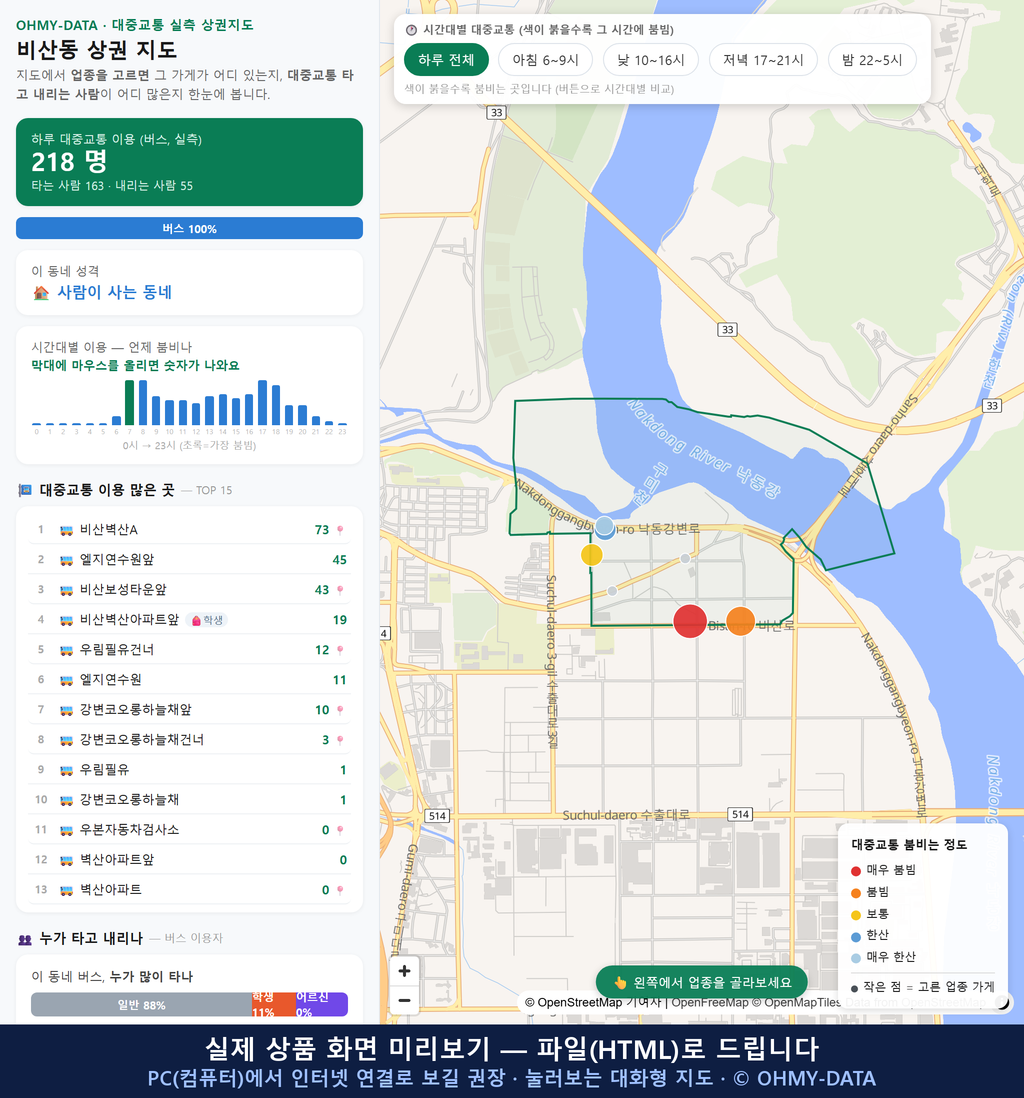Viewport: 1024px width, 1098px height.
Task: Click the value 73 in 비산벽산A row
Action: tap(321, 530)
